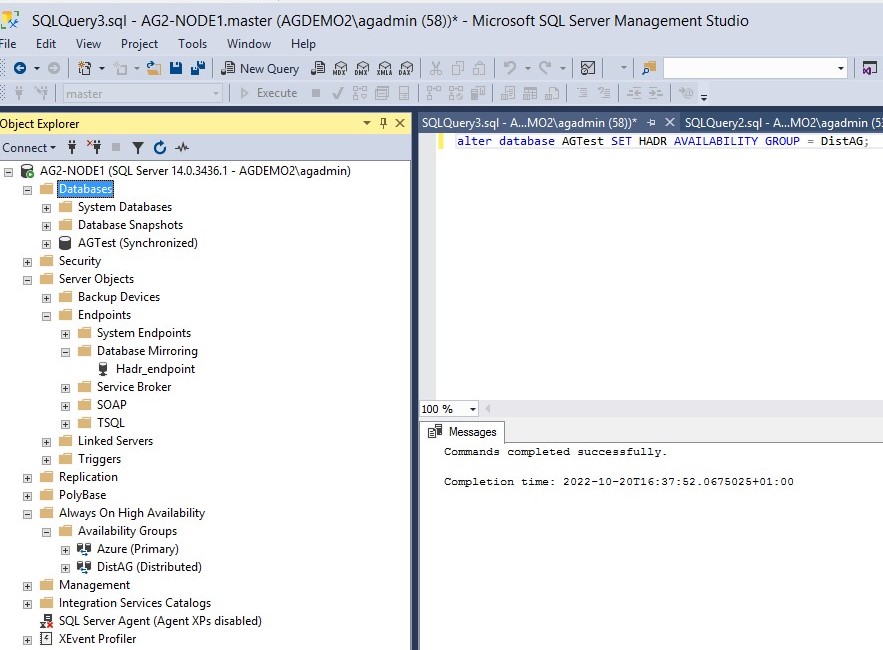Click the Save All toolbar icon

[x=197, y=68]
